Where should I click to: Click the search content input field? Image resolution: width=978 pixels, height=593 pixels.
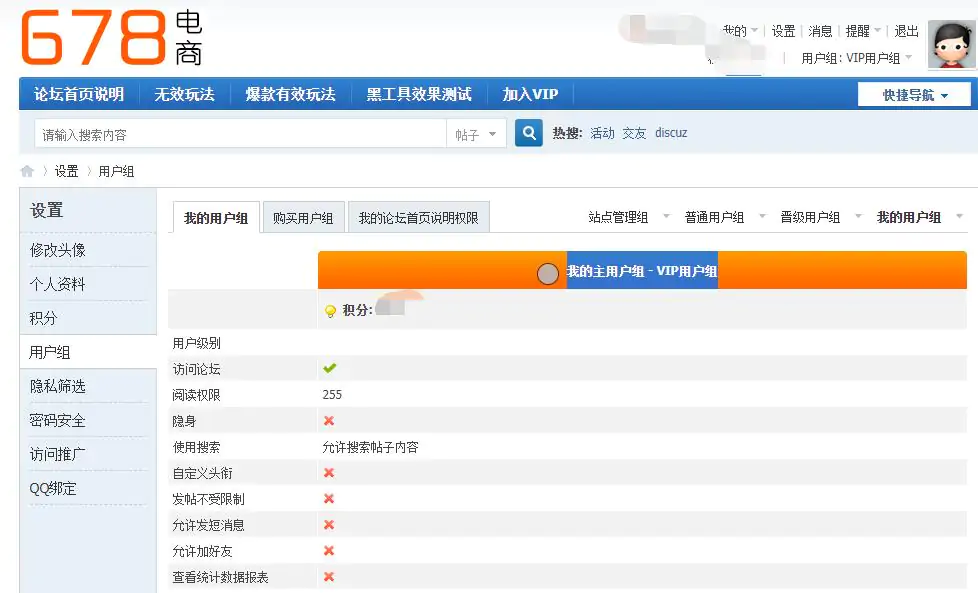(241, 134)
